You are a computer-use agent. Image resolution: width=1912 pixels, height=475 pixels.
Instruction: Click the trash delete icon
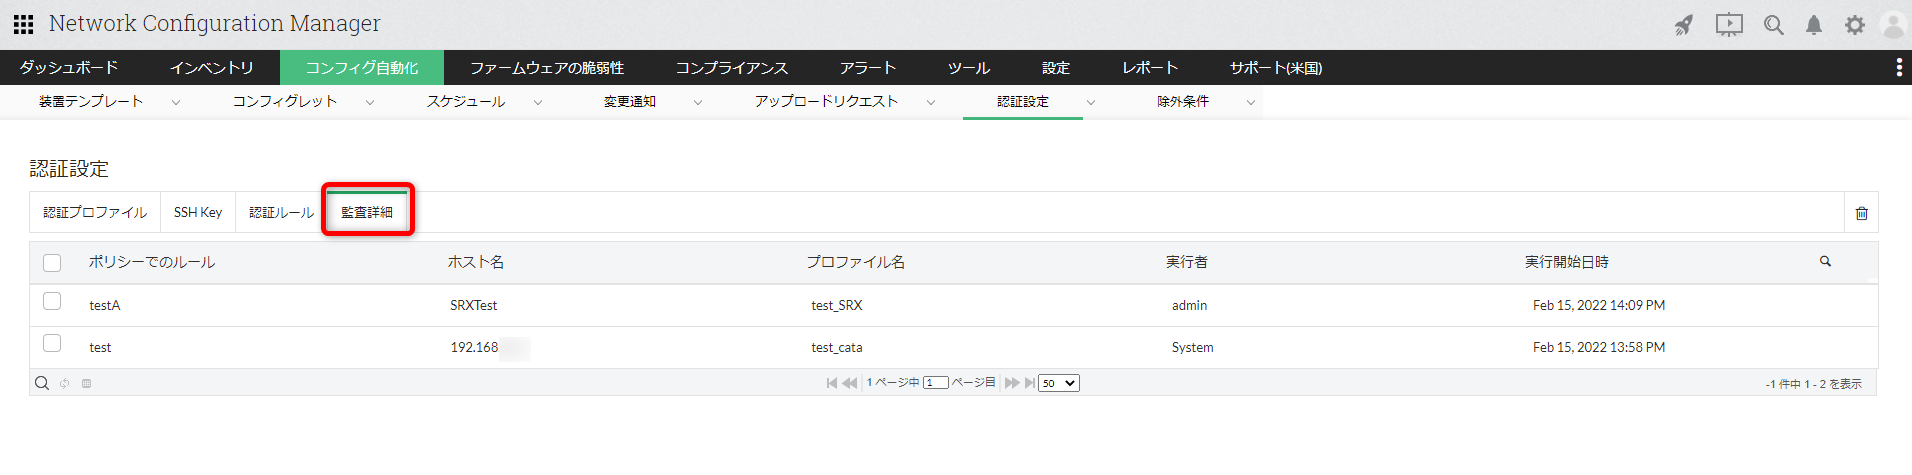coord(1862,213)
